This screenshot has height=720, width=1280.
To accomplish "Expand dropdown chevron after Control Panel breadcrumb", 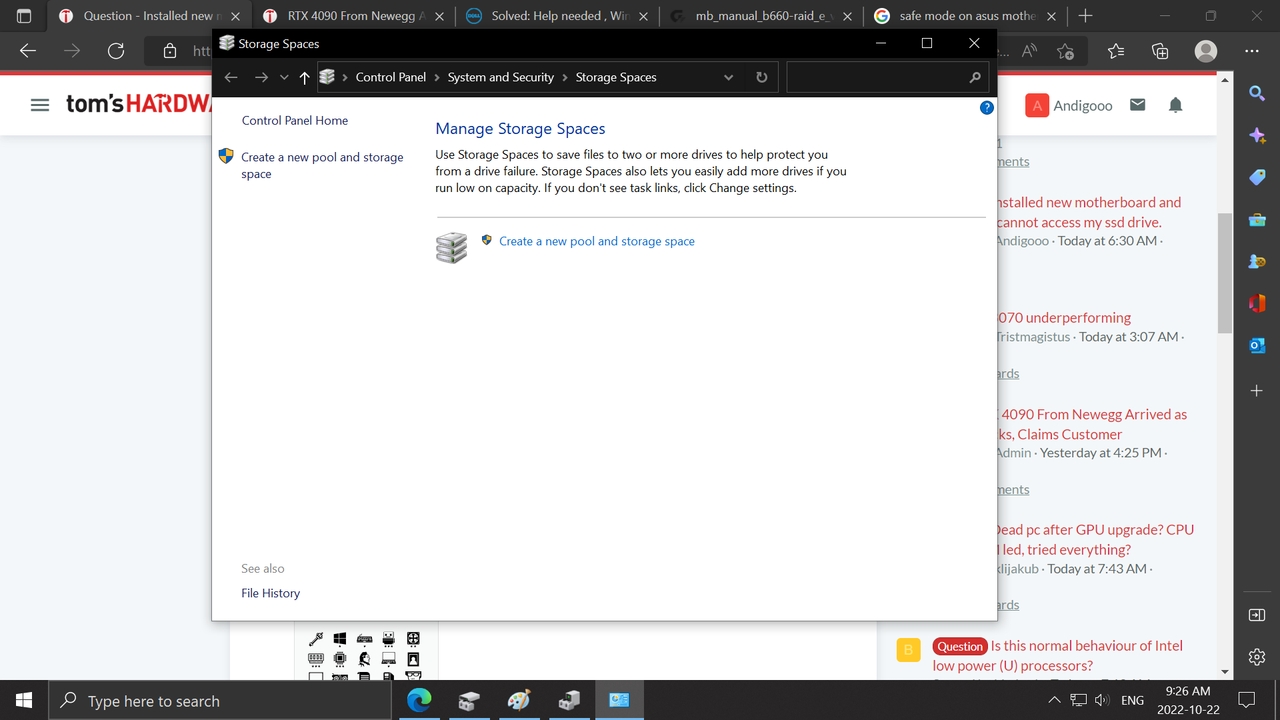I will [437, 77].
